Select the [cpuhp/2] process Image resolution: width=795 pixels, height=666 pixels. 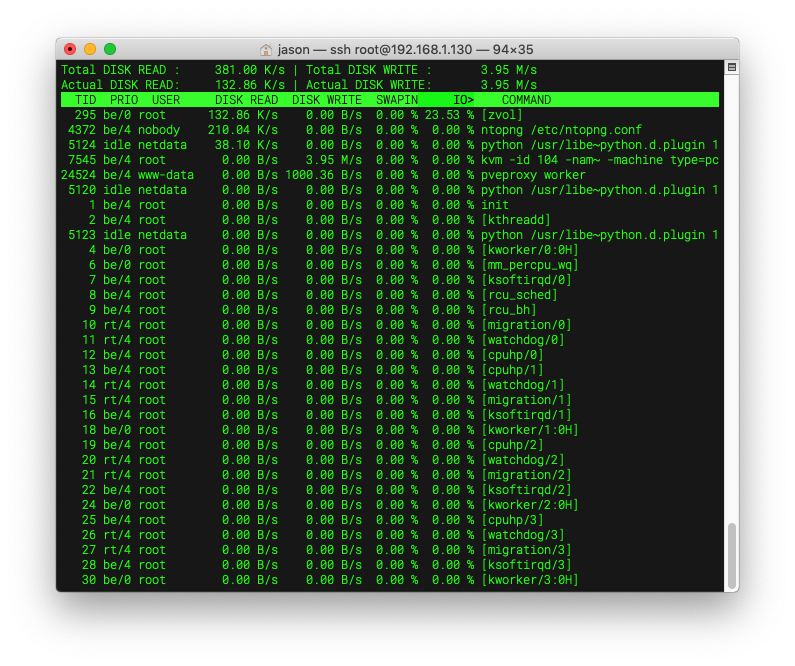512,445
